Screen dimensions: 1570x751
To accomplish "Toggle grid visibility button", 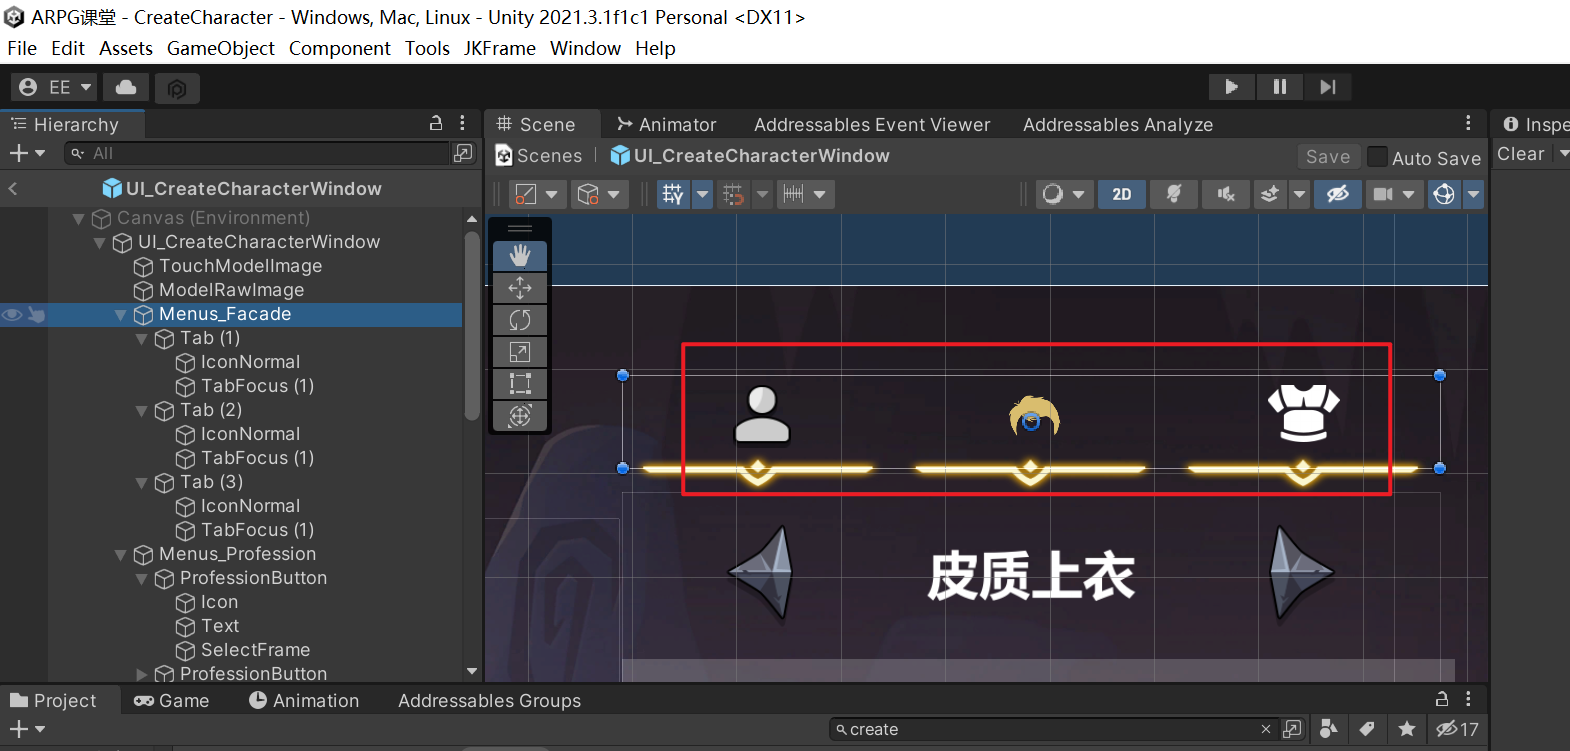I will pyautogui.click(x=672, y=194).
